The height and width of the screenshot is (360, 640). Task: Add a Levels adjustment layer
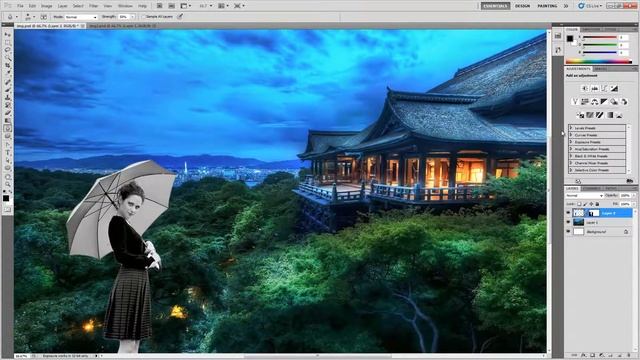[595, 89]
